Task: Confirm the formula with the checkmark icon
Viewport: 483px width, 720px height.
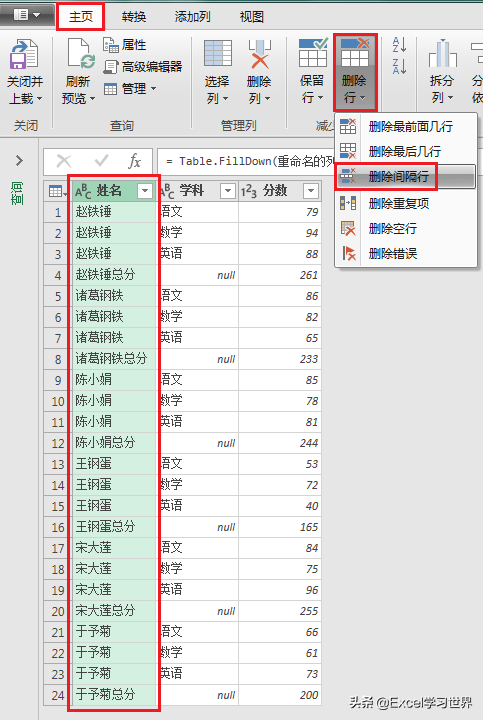Action: pos(101,161)
